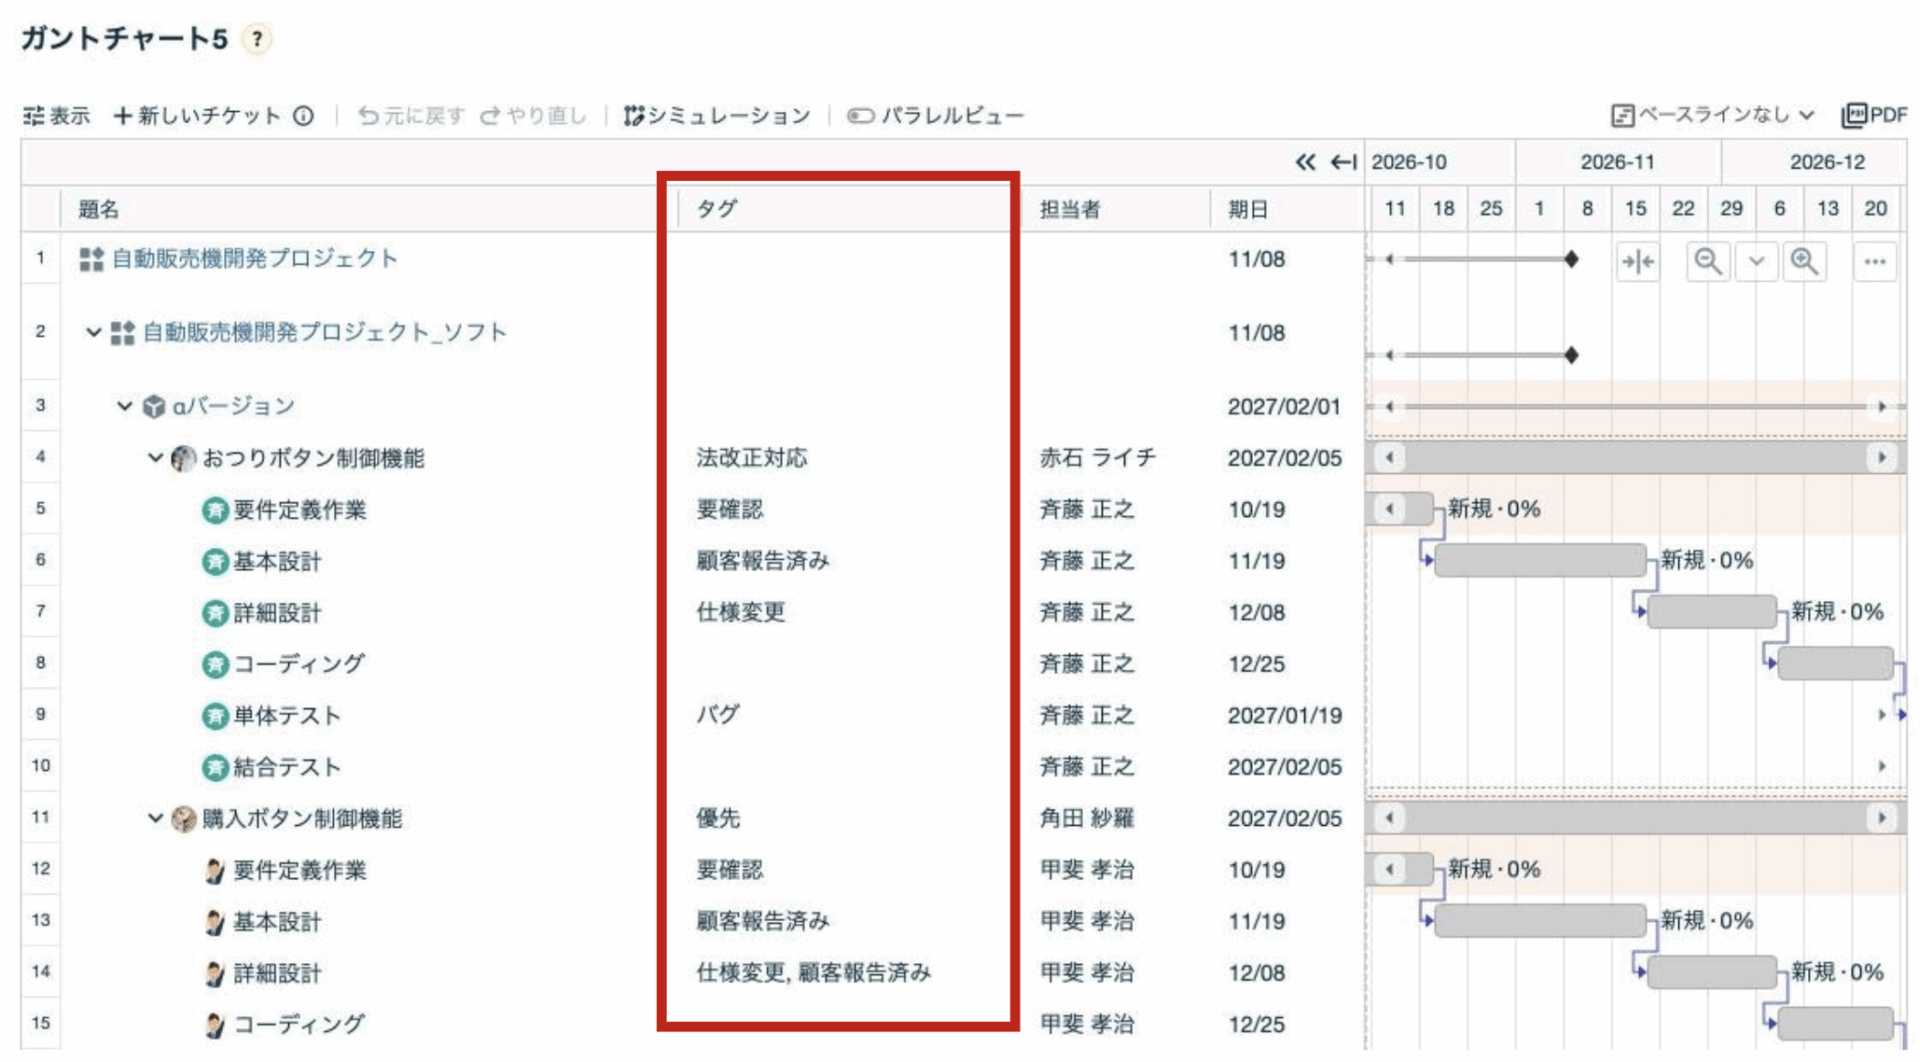Select row 13 基本設計 gantt bar

pyautogui.click(x=1540, y=920)
